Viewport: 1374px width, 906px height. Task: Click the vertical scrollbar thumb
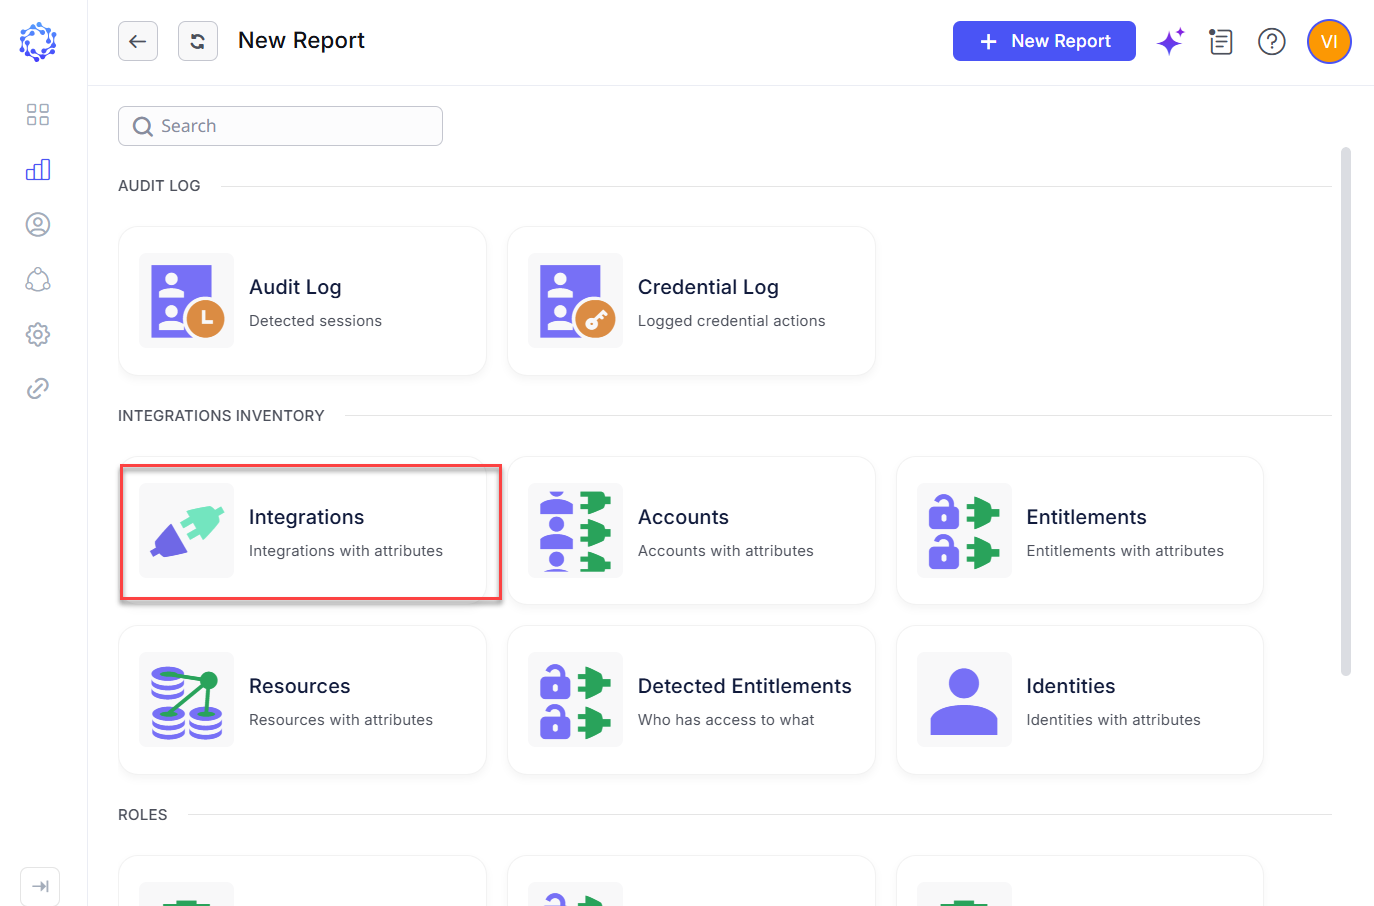point(1346,412)
